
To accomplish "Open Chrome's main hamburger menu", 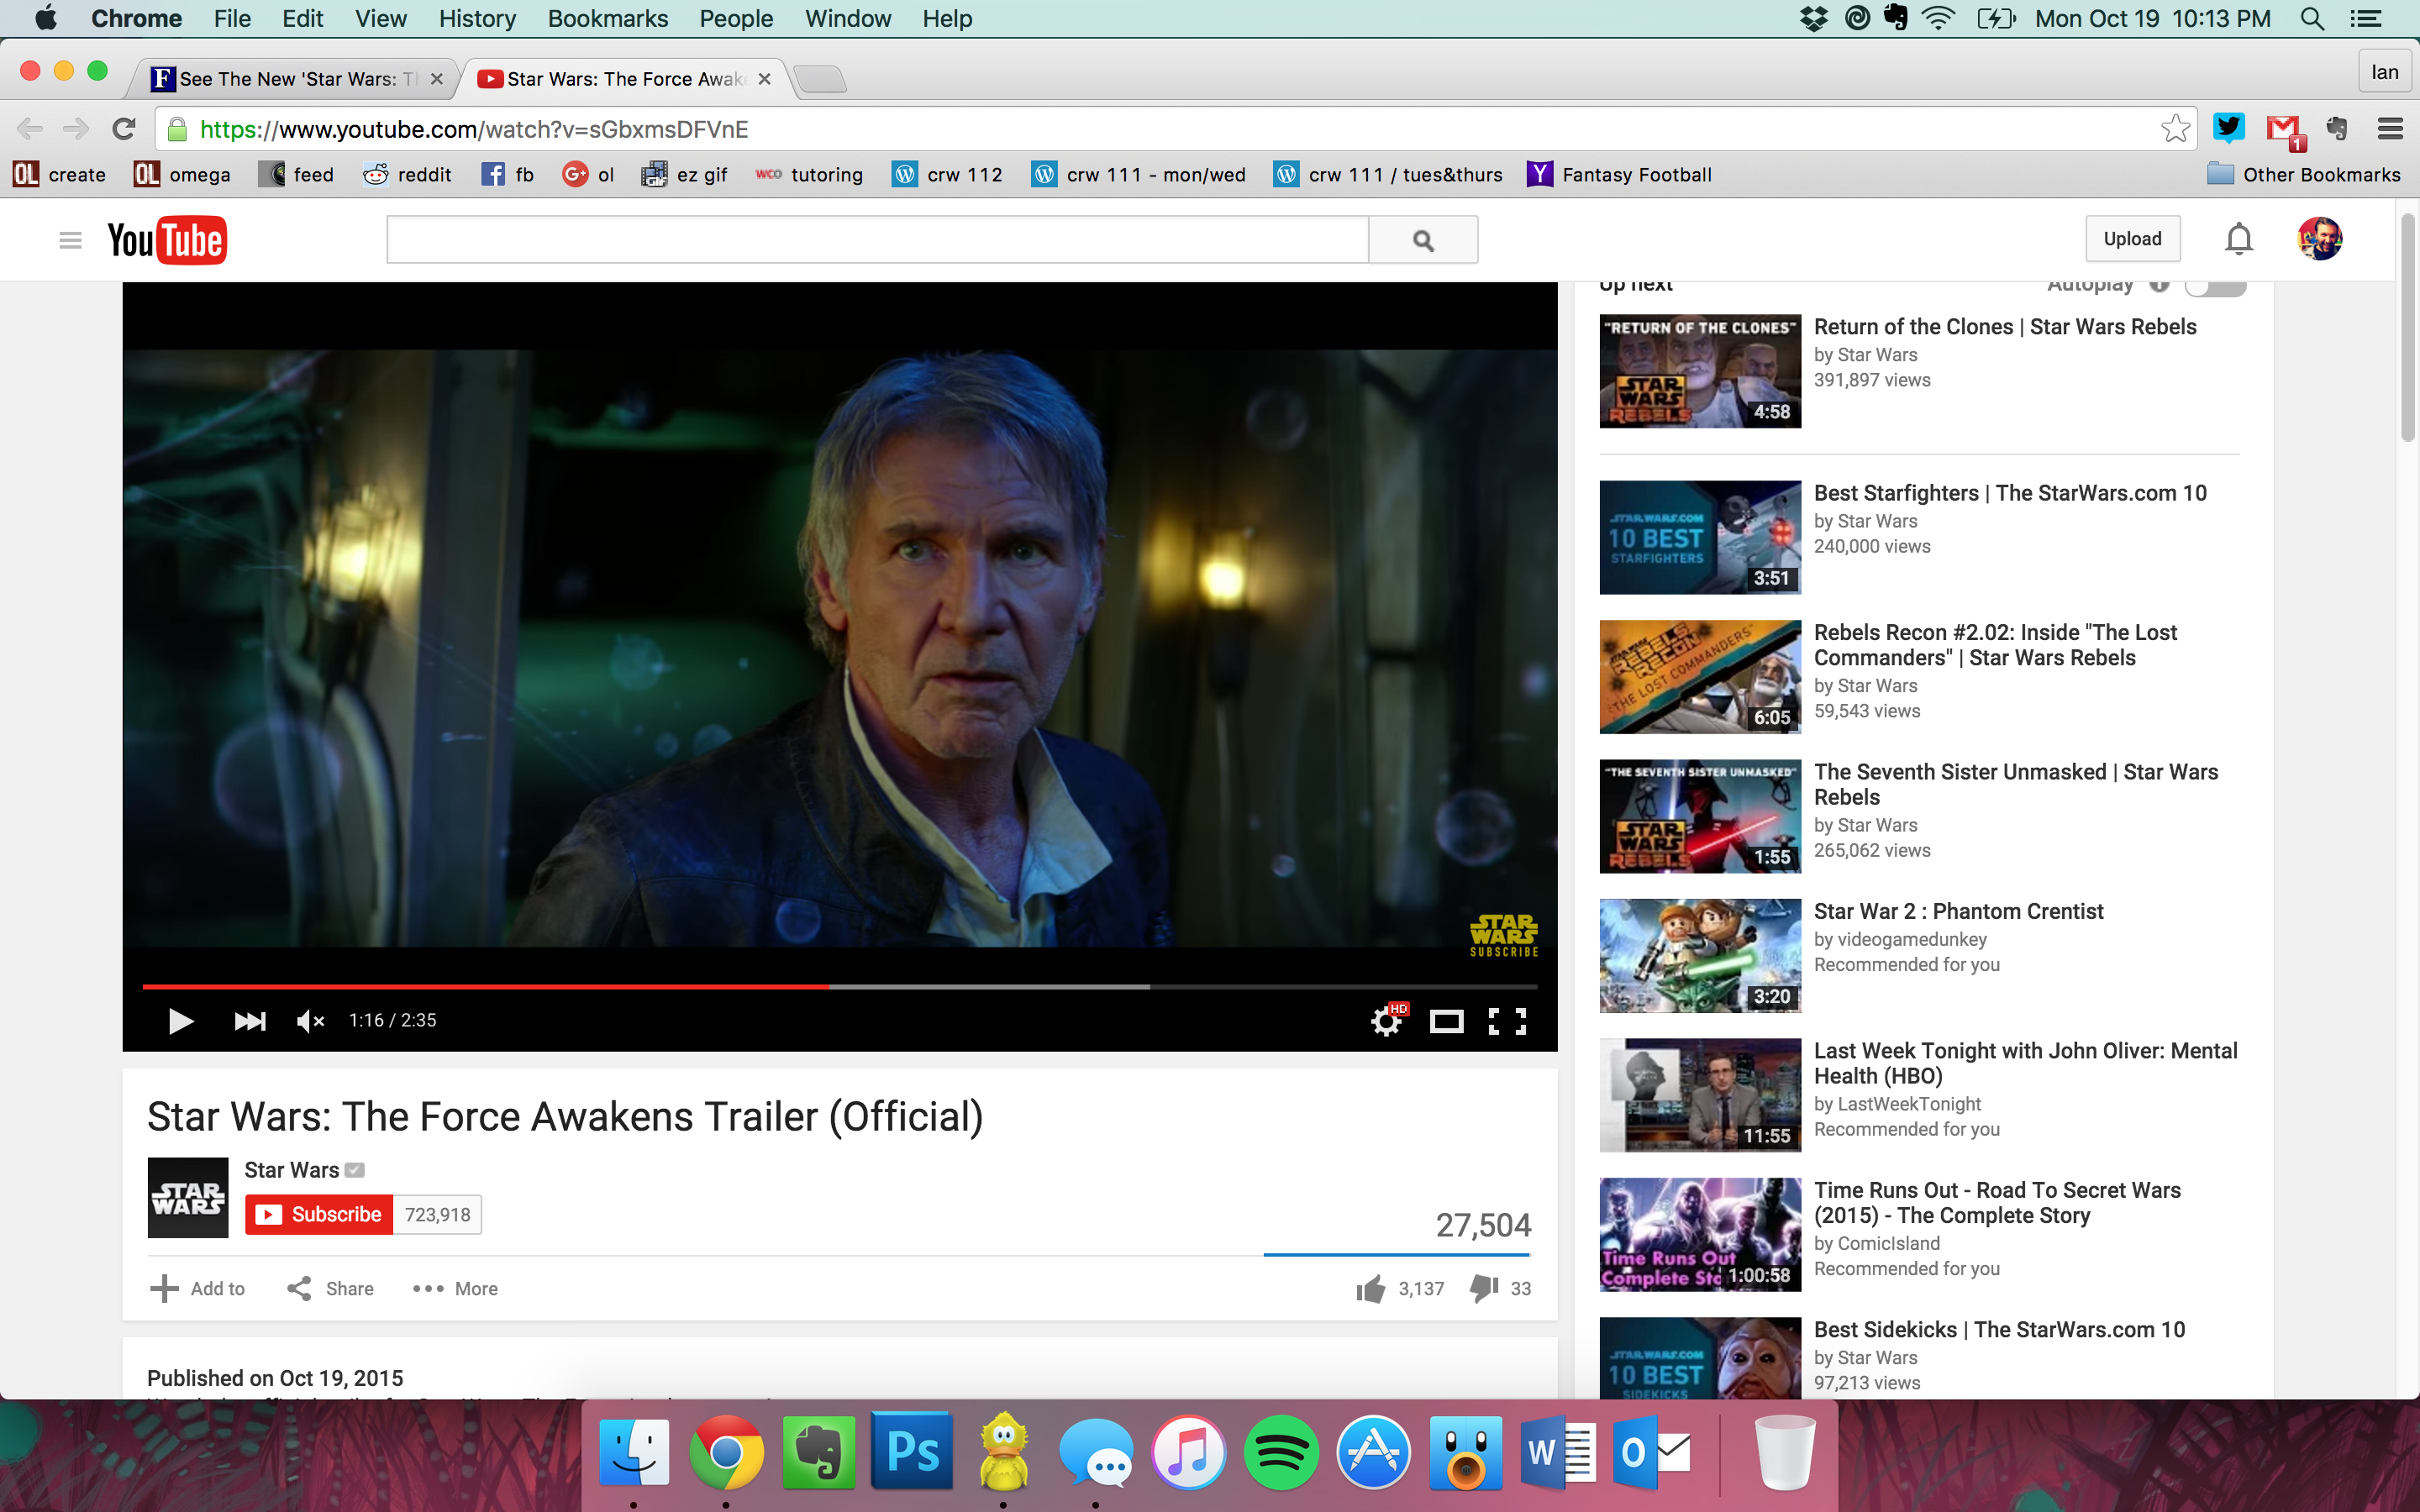I will pos(2390,128).
